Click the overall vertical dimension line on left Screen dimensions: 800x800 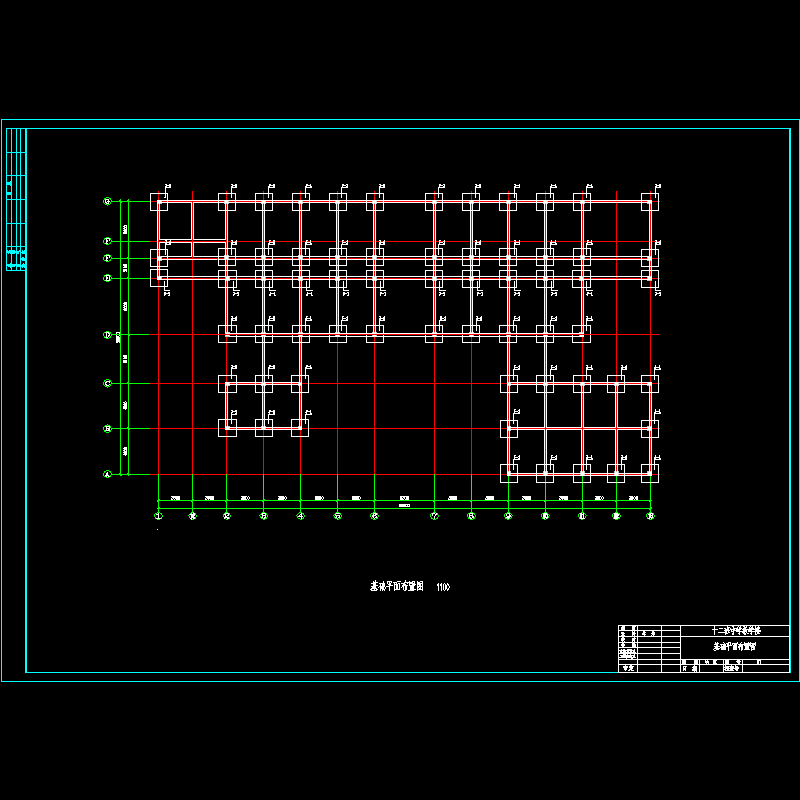(121, 338)
